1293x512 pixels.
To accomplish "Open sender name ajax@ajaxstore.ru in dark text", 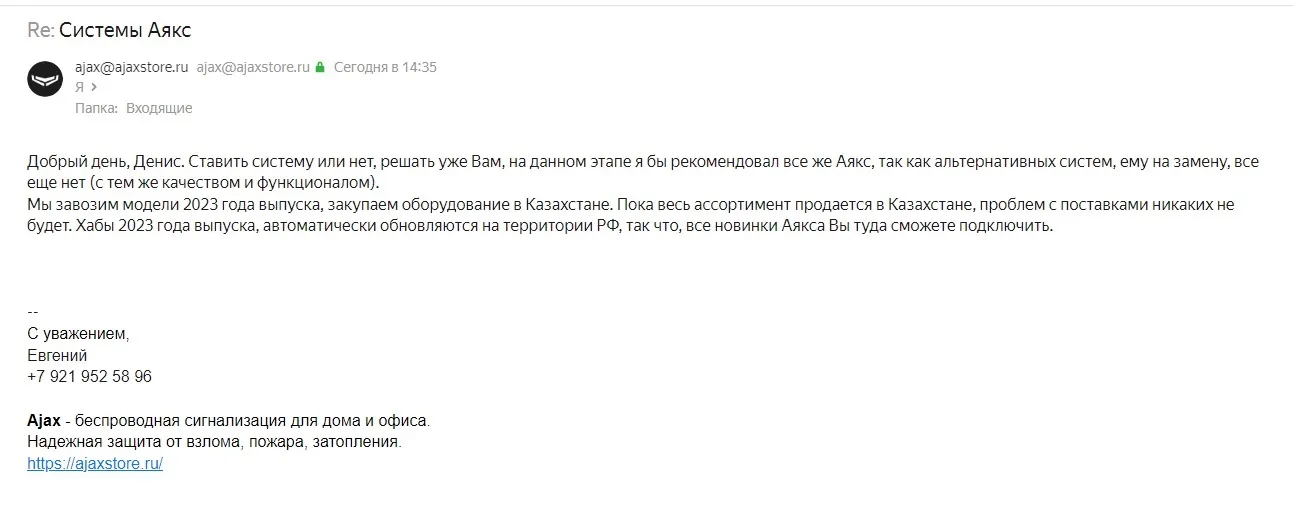I will 131,67.
